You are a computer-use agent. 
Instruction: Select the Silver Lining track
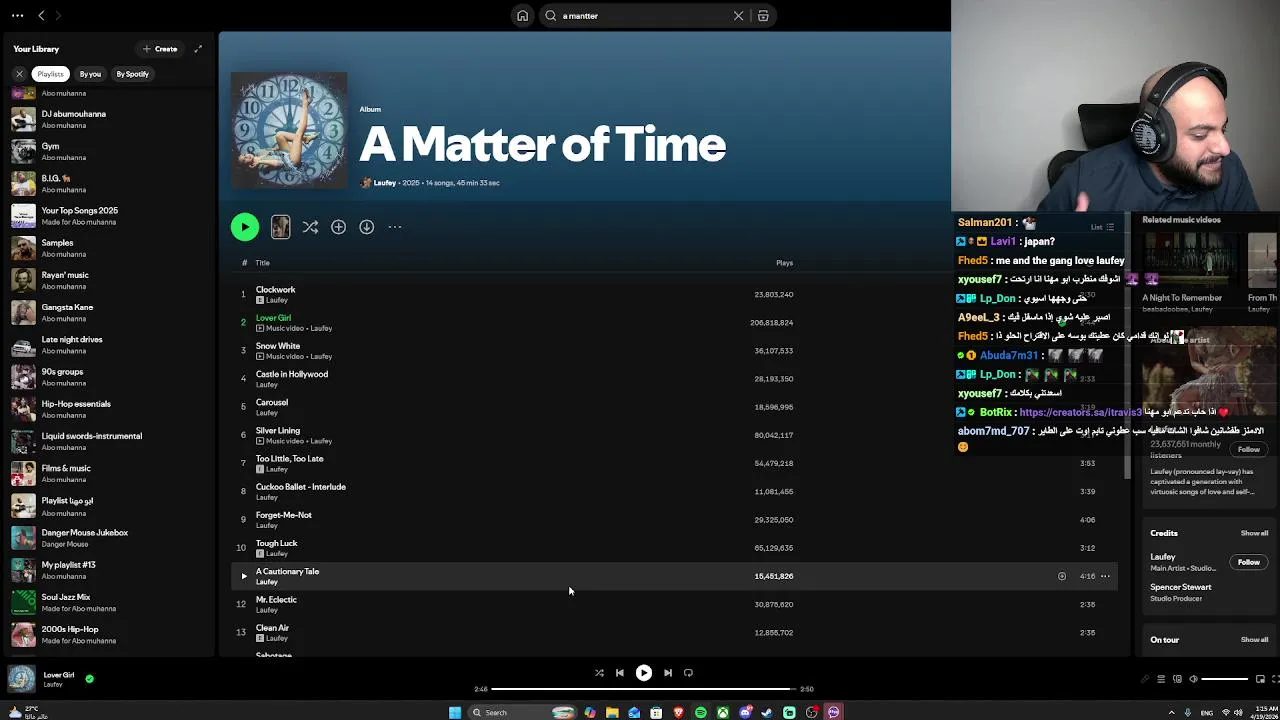tap(675, 435)
